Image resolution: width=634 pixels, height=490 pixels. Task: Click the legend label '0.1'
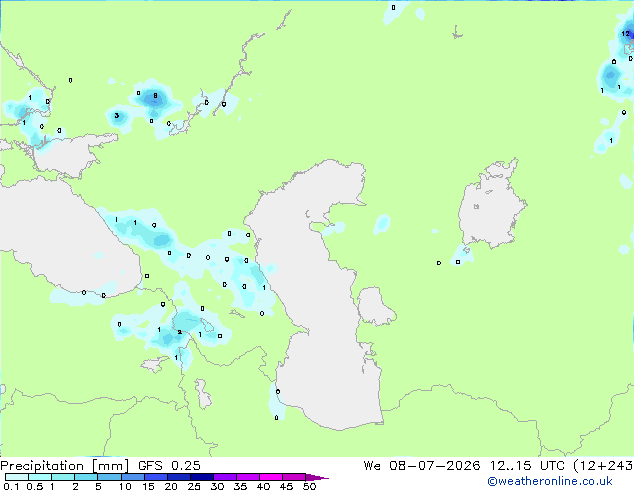11,486
